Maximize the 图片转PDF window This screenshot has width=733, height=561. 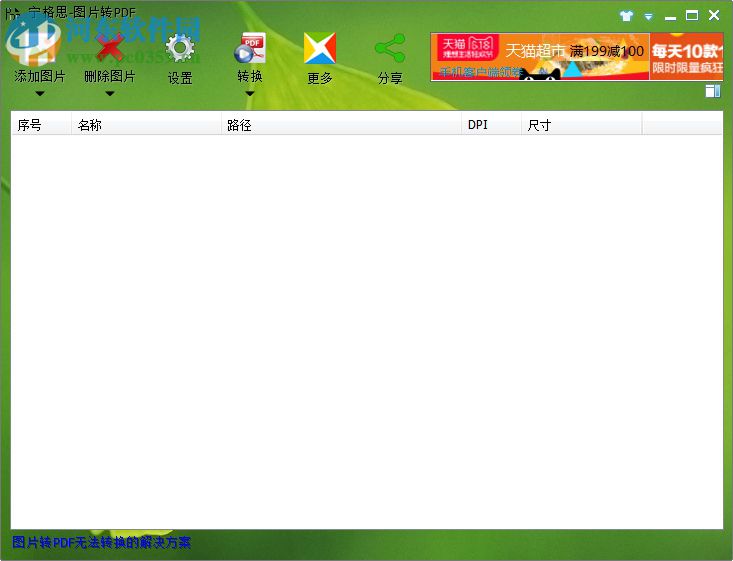692,15
